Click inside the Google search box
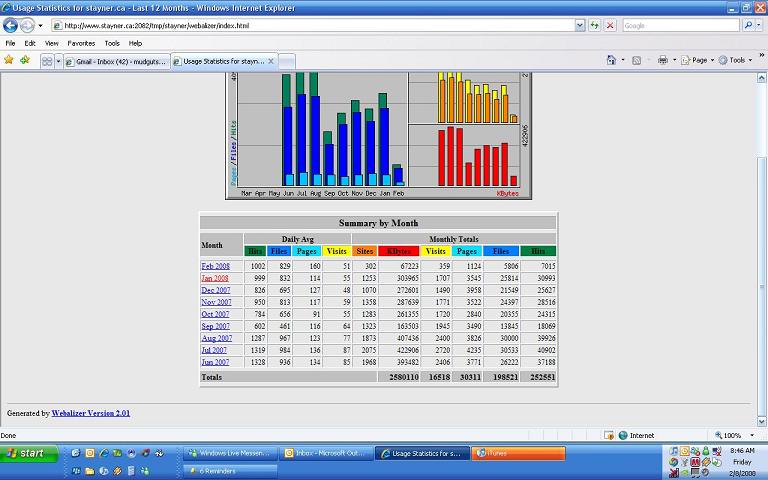The width and height of the screenshot is (768, 480). click(680, 25)
